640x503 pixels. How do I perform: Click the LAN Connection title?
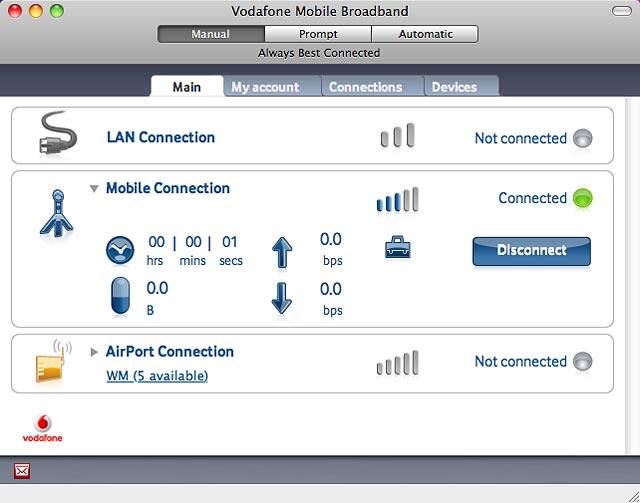pos(161,137)
